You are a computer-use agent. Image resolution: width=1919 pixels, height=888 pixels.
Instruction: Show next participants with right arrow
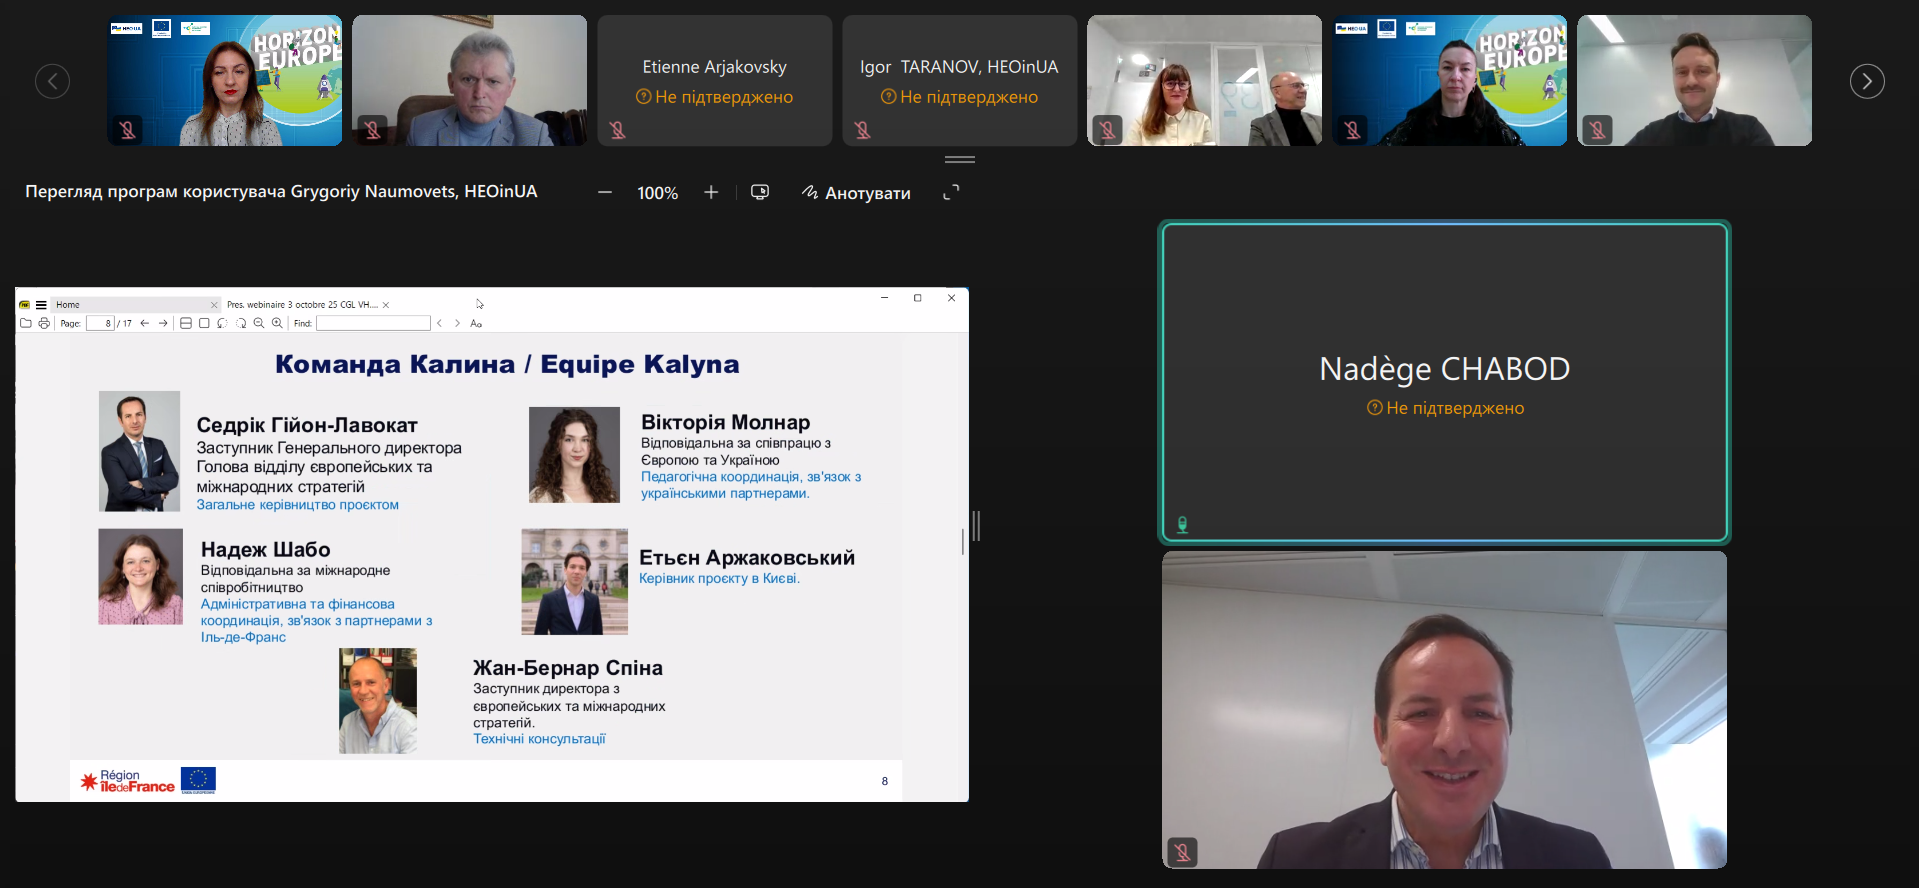(1866, 81)
